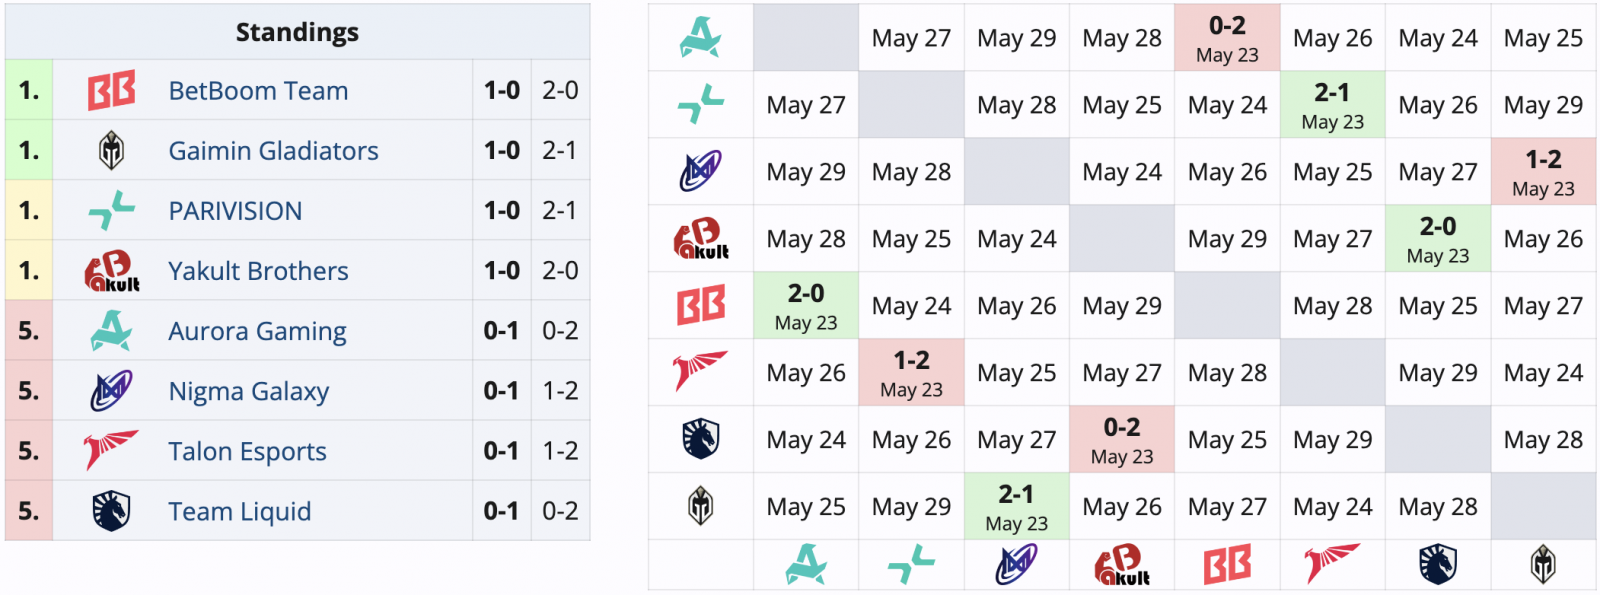Viewport: 1600px width, 595px height.
Task: Open the BetBoom Team link
Action: 258,91
